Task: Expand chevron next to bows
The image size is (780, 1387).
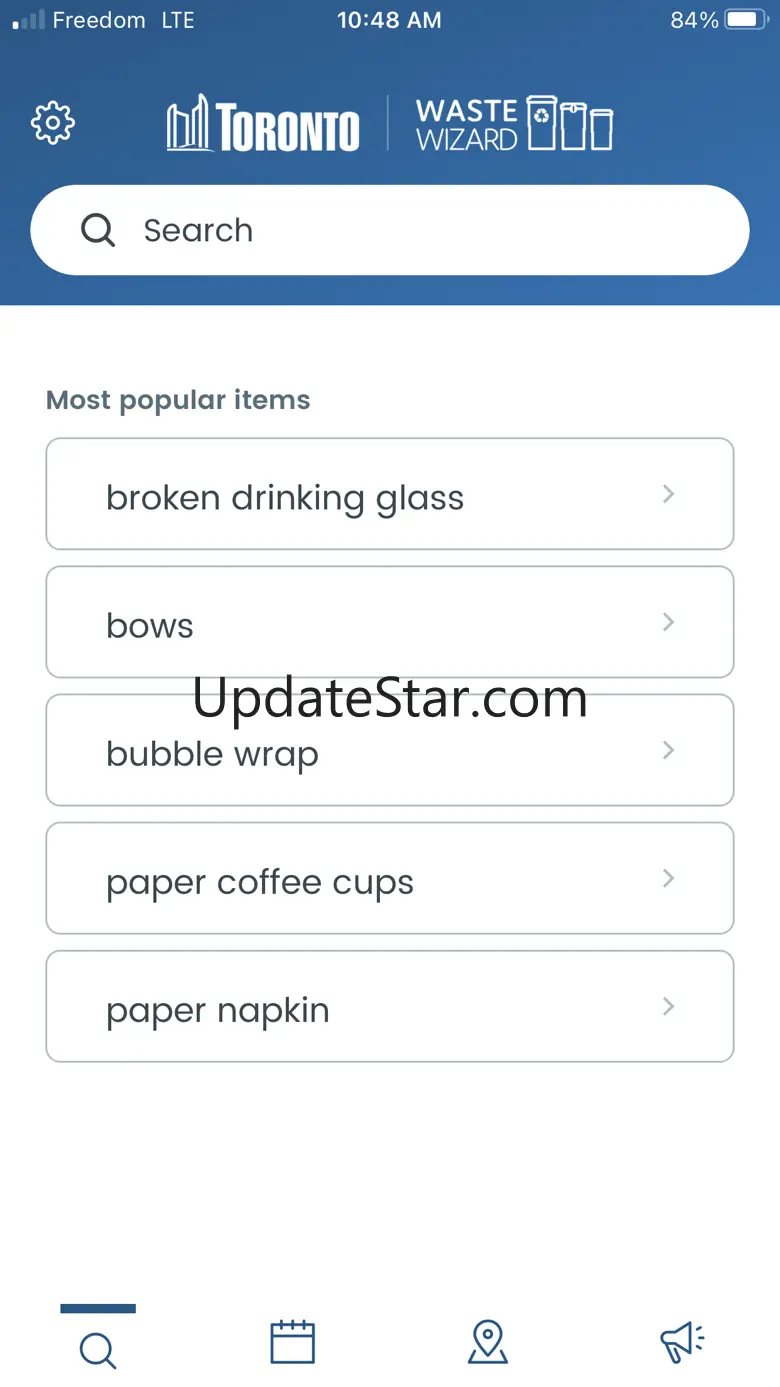Action: click(x=669, y=622)
